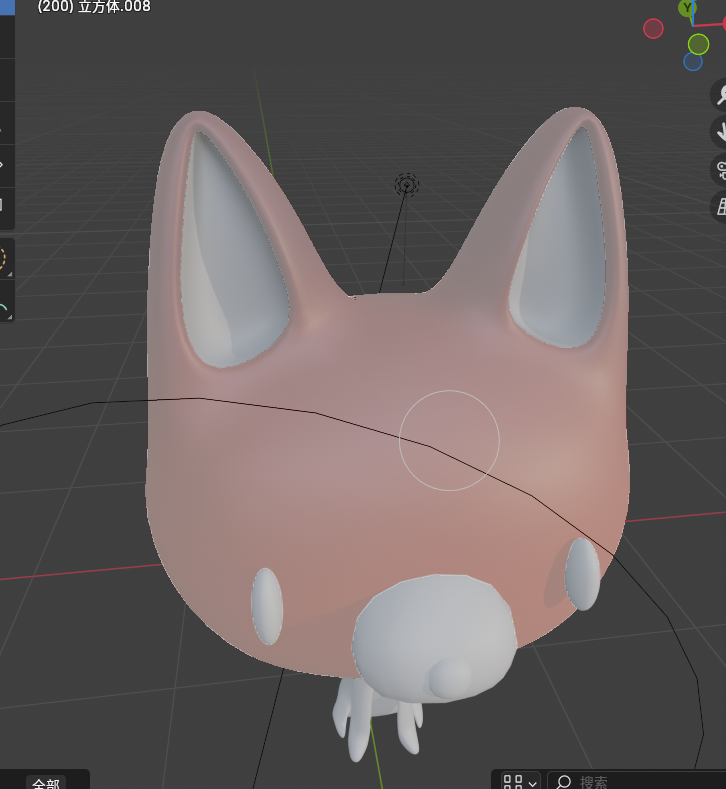Viewport: 726px width, 789px height.
Task: Switch to the 全部 tab
Action: click(x=46, y=783)
